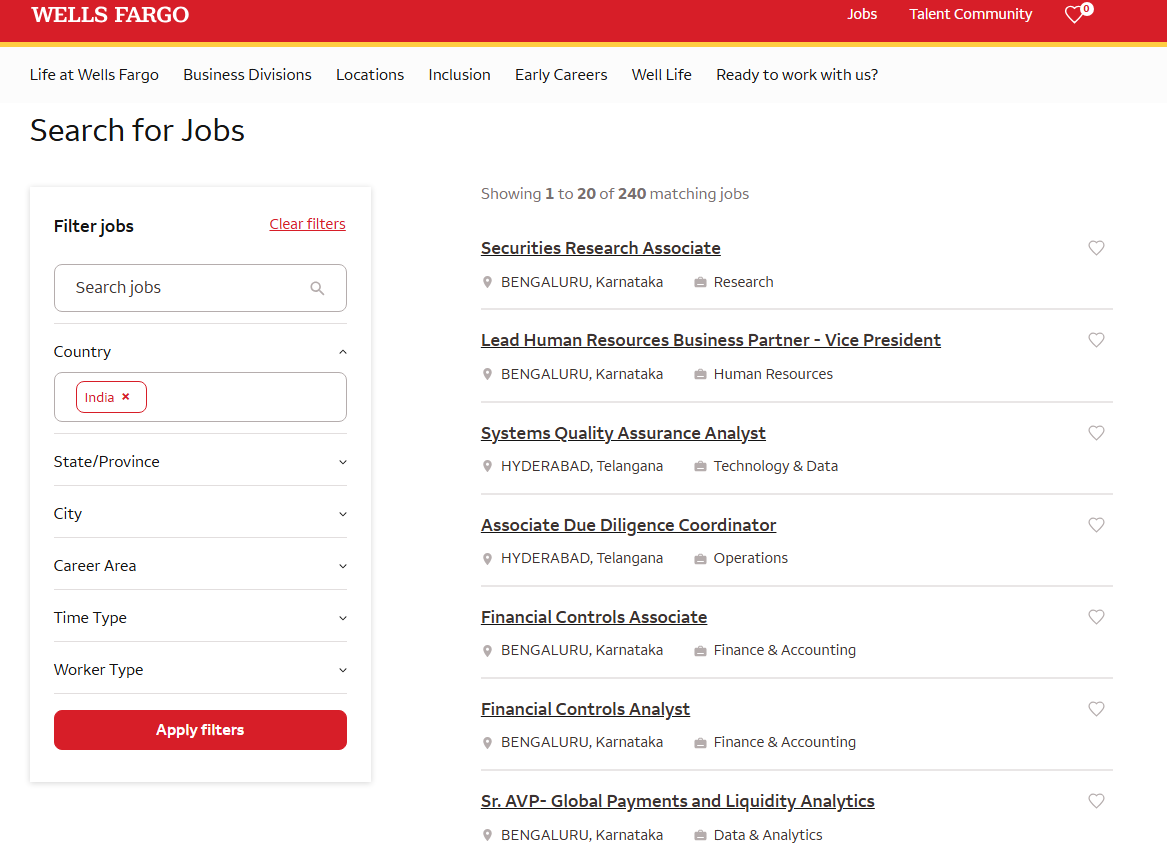1167x847 pixels.
Task: Open Securities Research Associate job posting
Action: pos(601,248)
